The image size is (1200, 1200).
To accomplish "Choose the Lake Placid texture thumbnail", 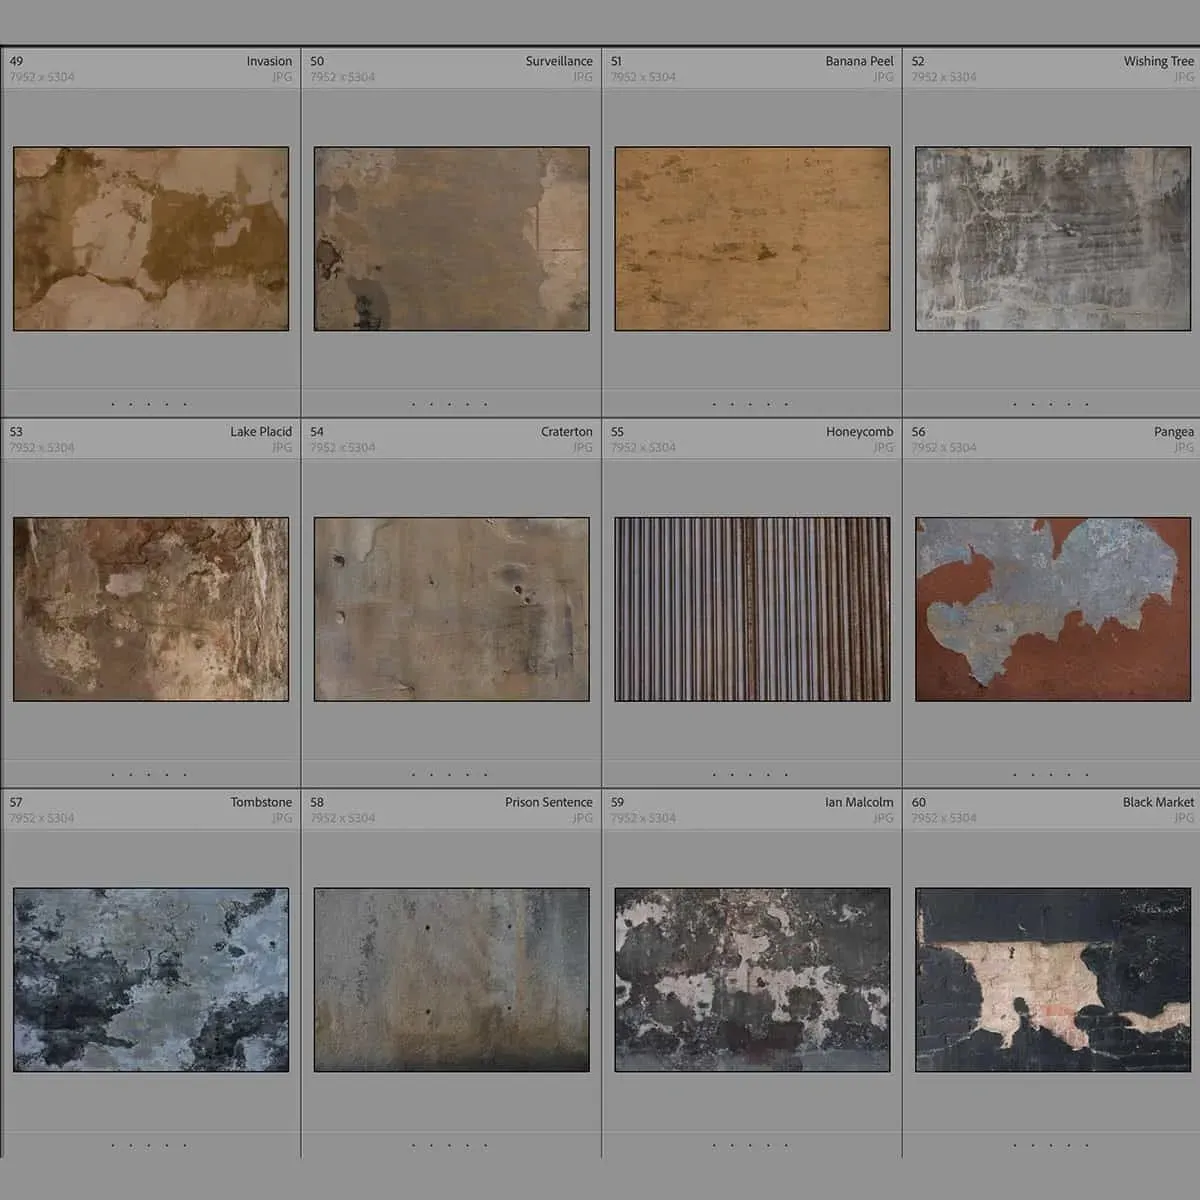I will coord(151,609).
